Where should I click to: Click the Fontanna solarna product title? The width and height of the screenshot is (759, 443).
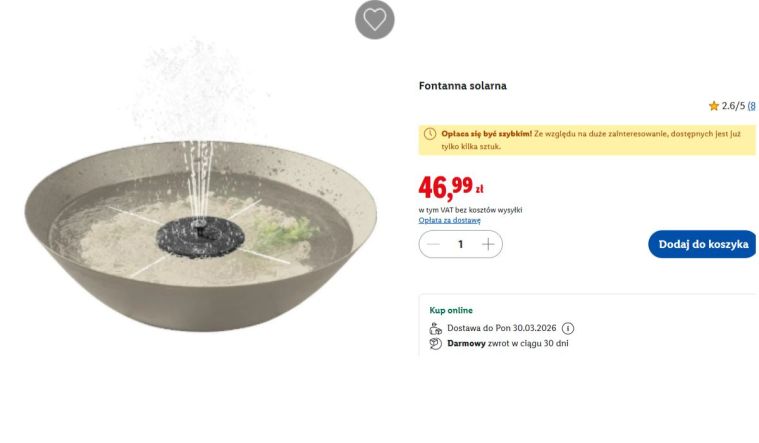[x=462, y=86]
